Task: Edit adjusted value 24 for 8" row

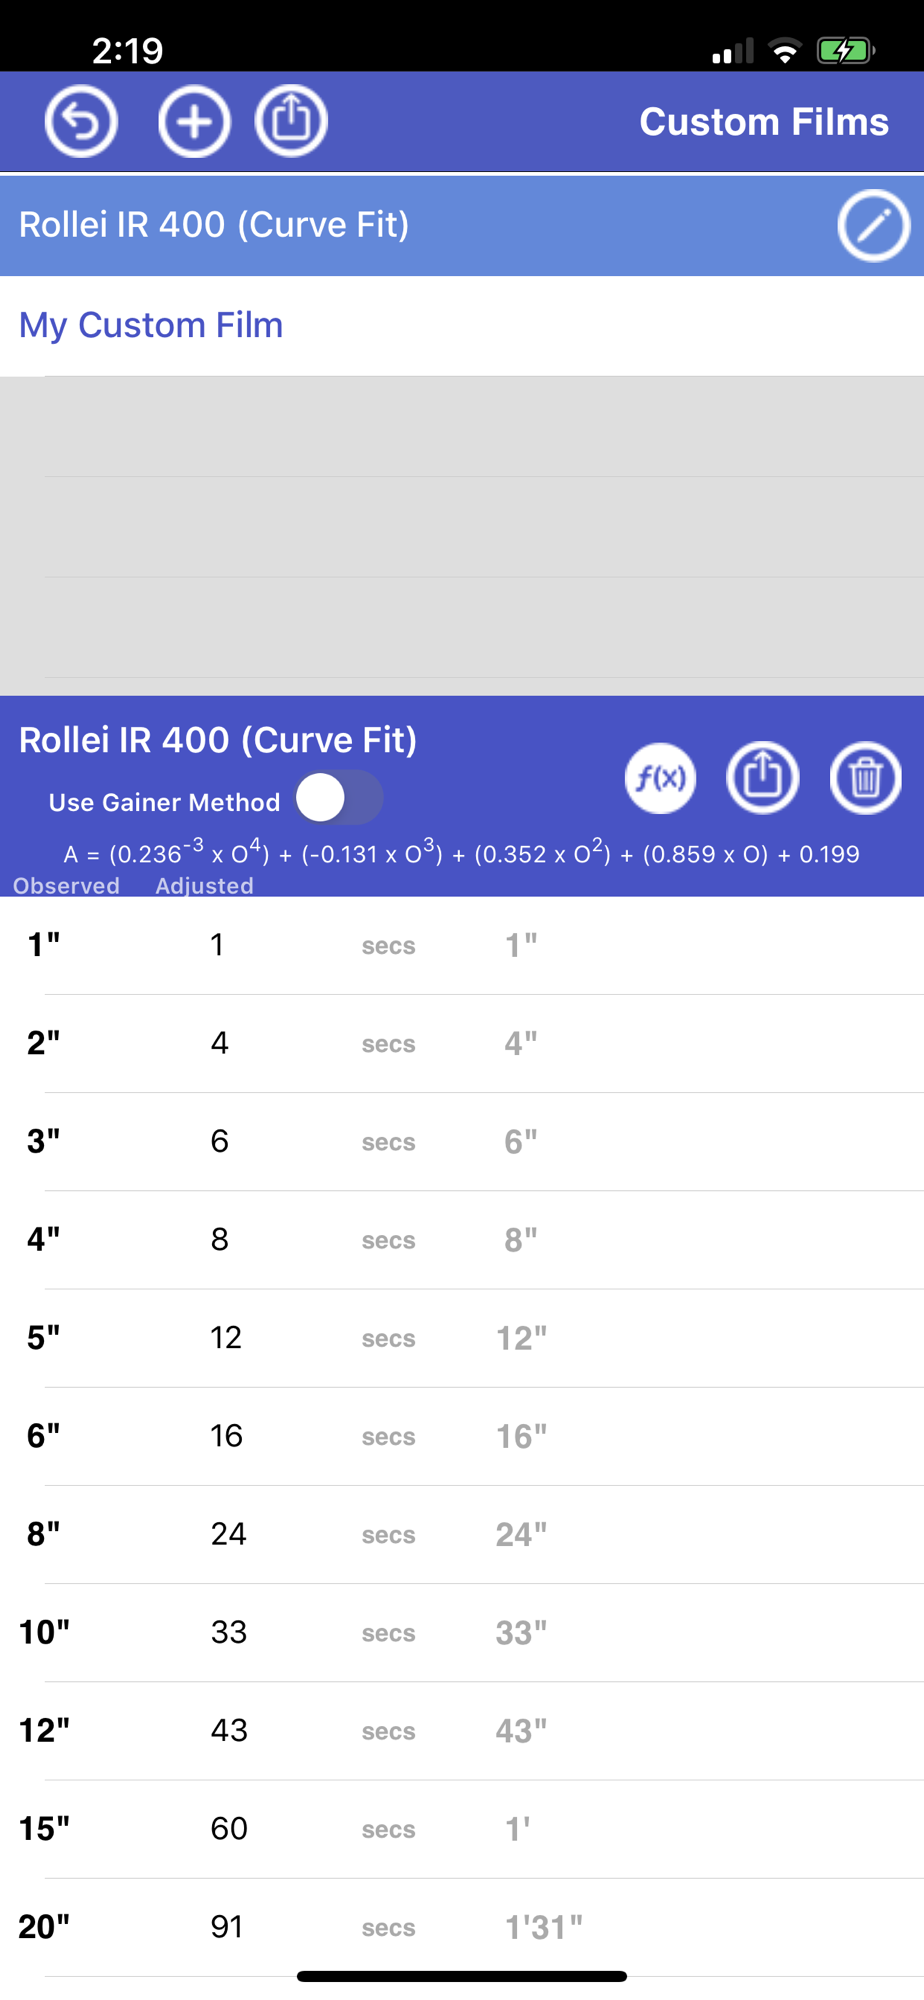Action: pyautogui.click(x=229, y=1534)
